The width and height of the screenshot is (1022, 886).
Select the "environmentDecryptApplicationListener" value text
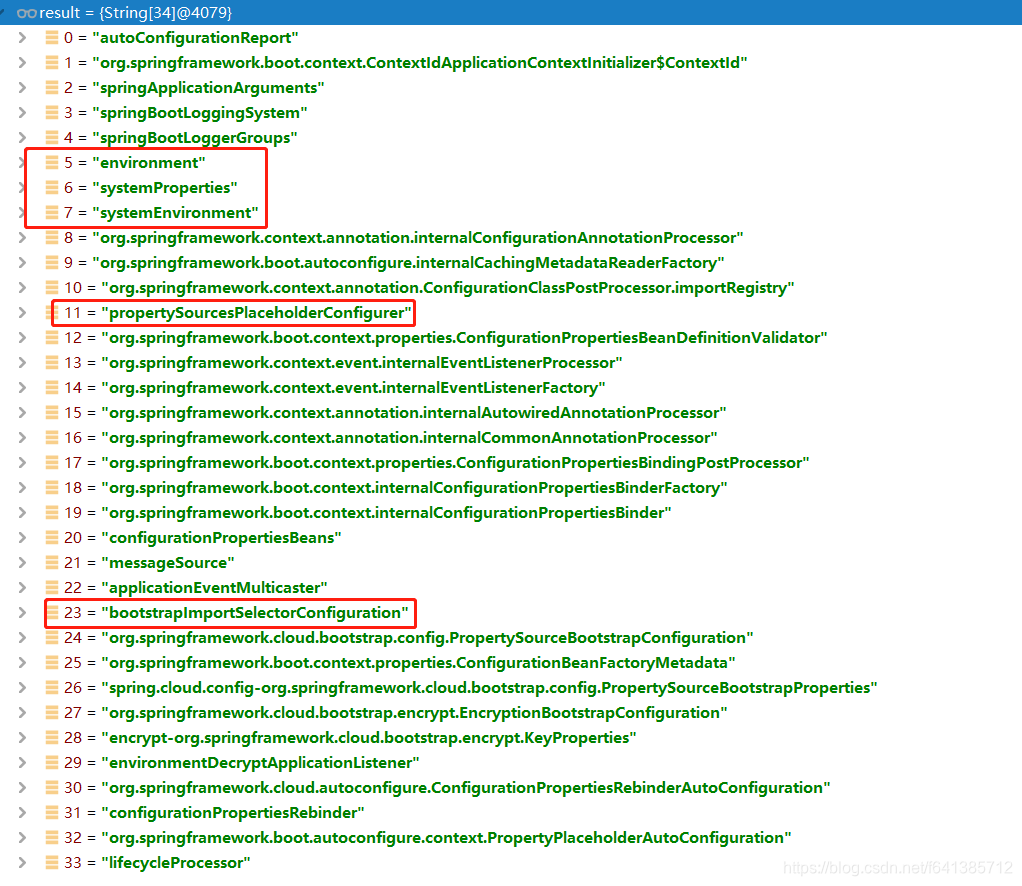pos(260,763)
